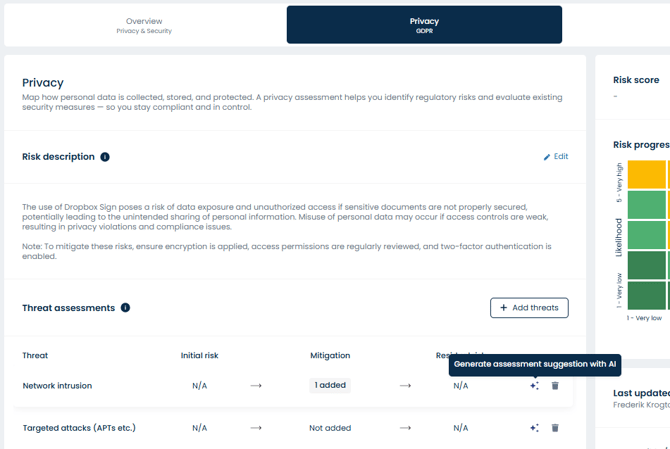Click Network intrusion initial risk N/A
This screenshot has height=449, width=670.
[x=199, y=386]
